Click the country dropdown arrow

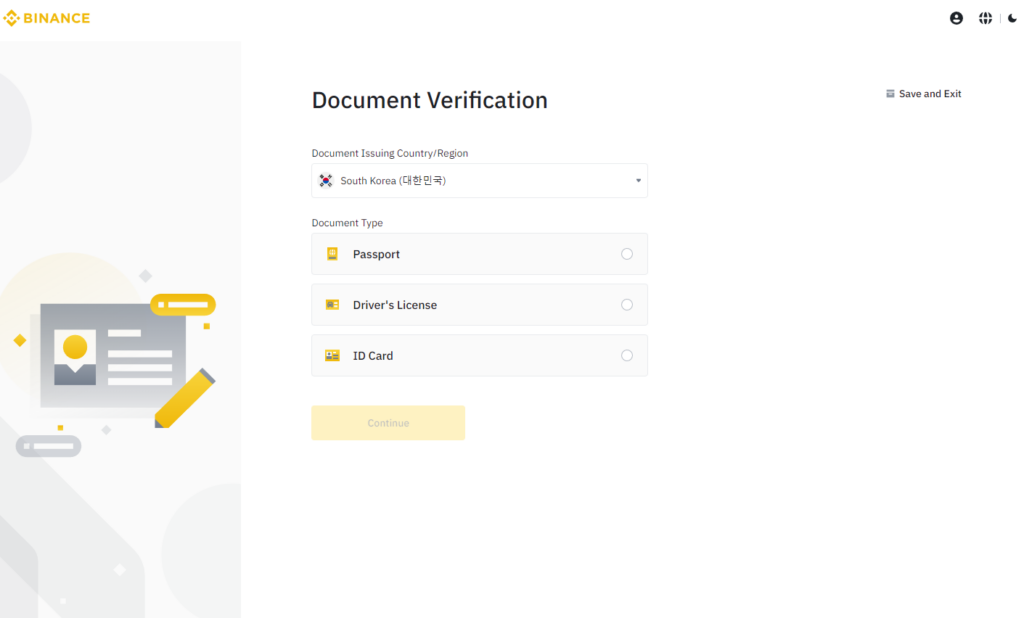click(x=638, y=180)
